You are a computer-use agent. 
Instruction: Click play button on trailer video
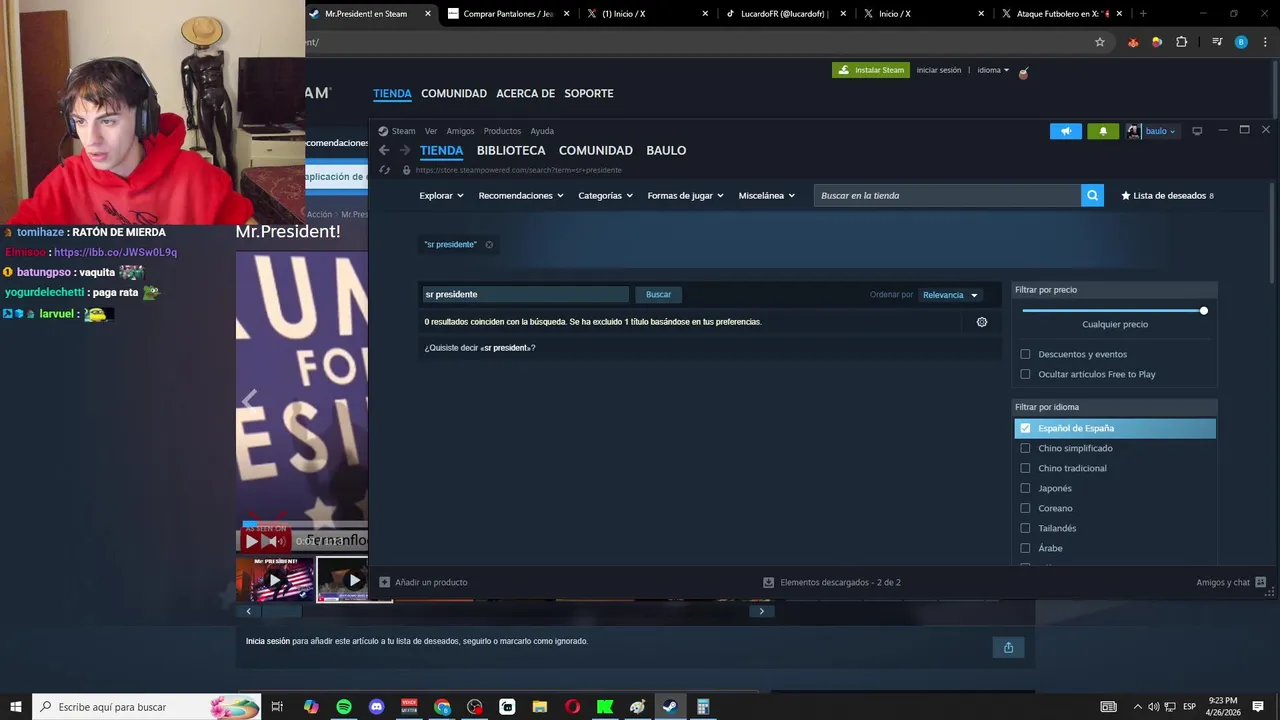(x=252, y=541)
